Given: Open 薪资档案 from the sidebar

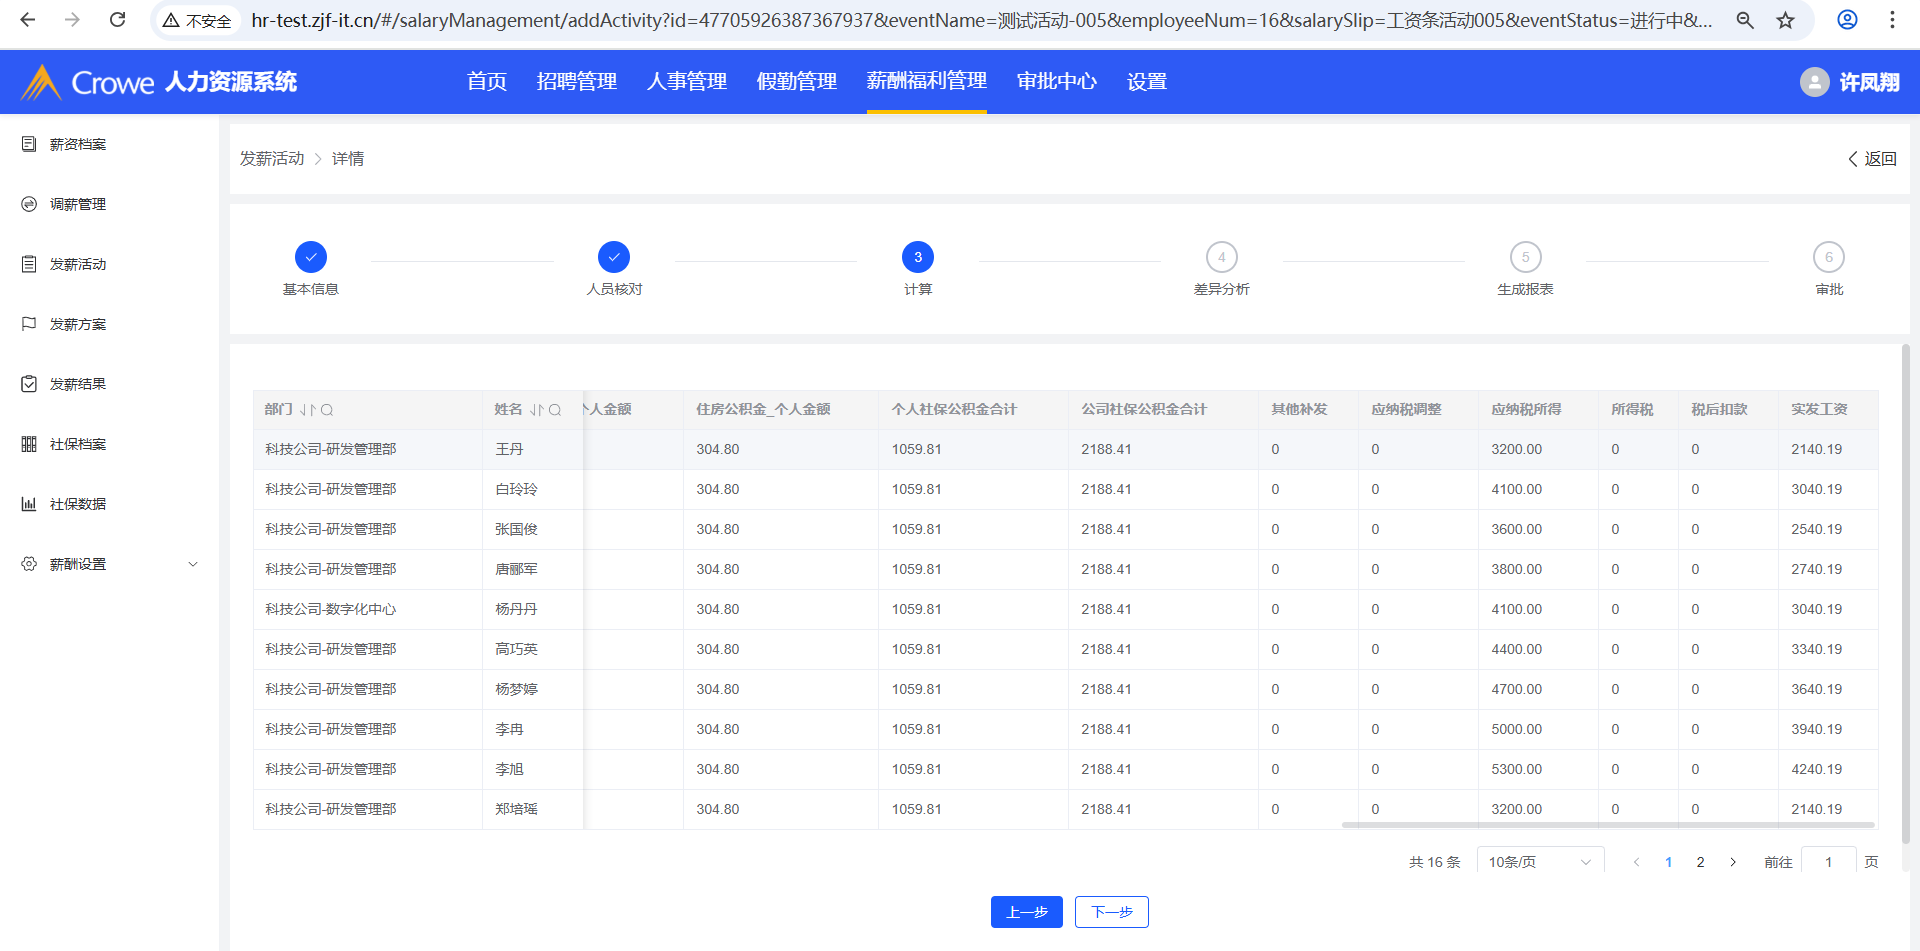Looking at the screenshot, I should pos(77,145).
